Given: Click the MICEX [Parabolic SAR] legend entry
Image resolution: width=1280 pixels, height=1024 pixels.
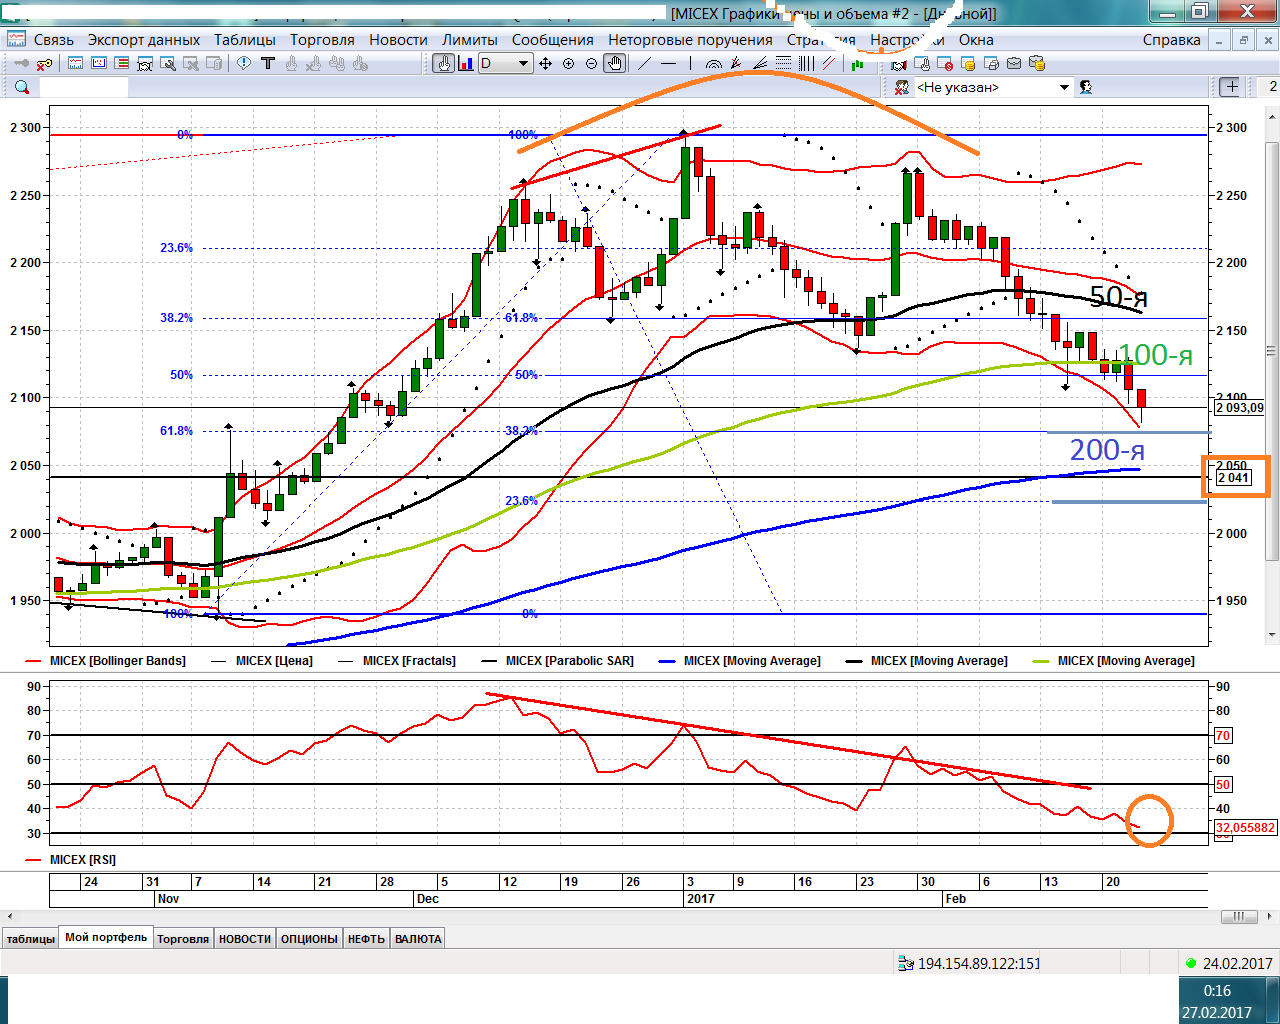Looking at the screenshot, I should tap(557, 661).
